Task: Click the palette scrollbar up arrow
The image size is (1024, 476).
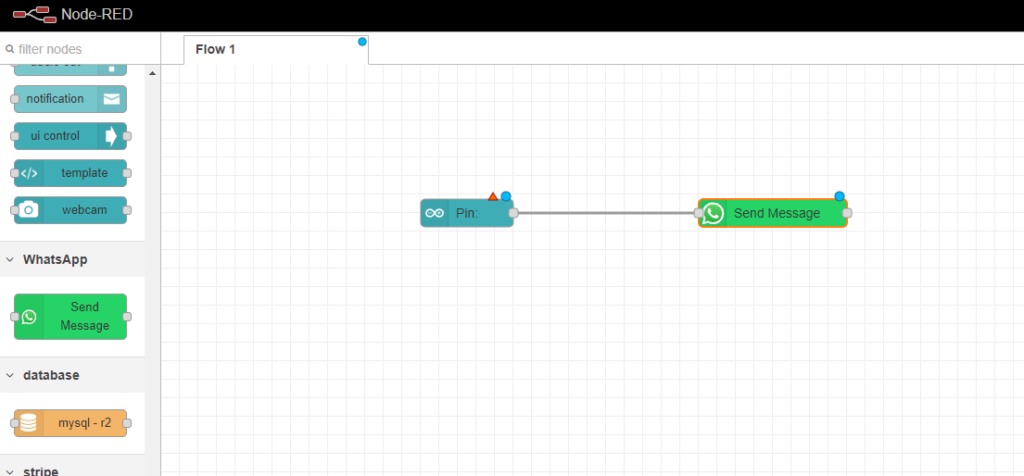Action: [152, 73]
